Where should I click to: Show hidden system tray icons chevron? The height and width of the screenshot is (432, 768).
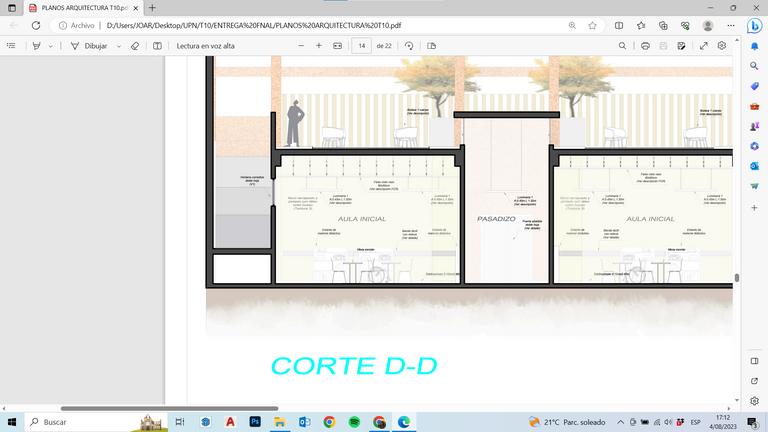620,422
